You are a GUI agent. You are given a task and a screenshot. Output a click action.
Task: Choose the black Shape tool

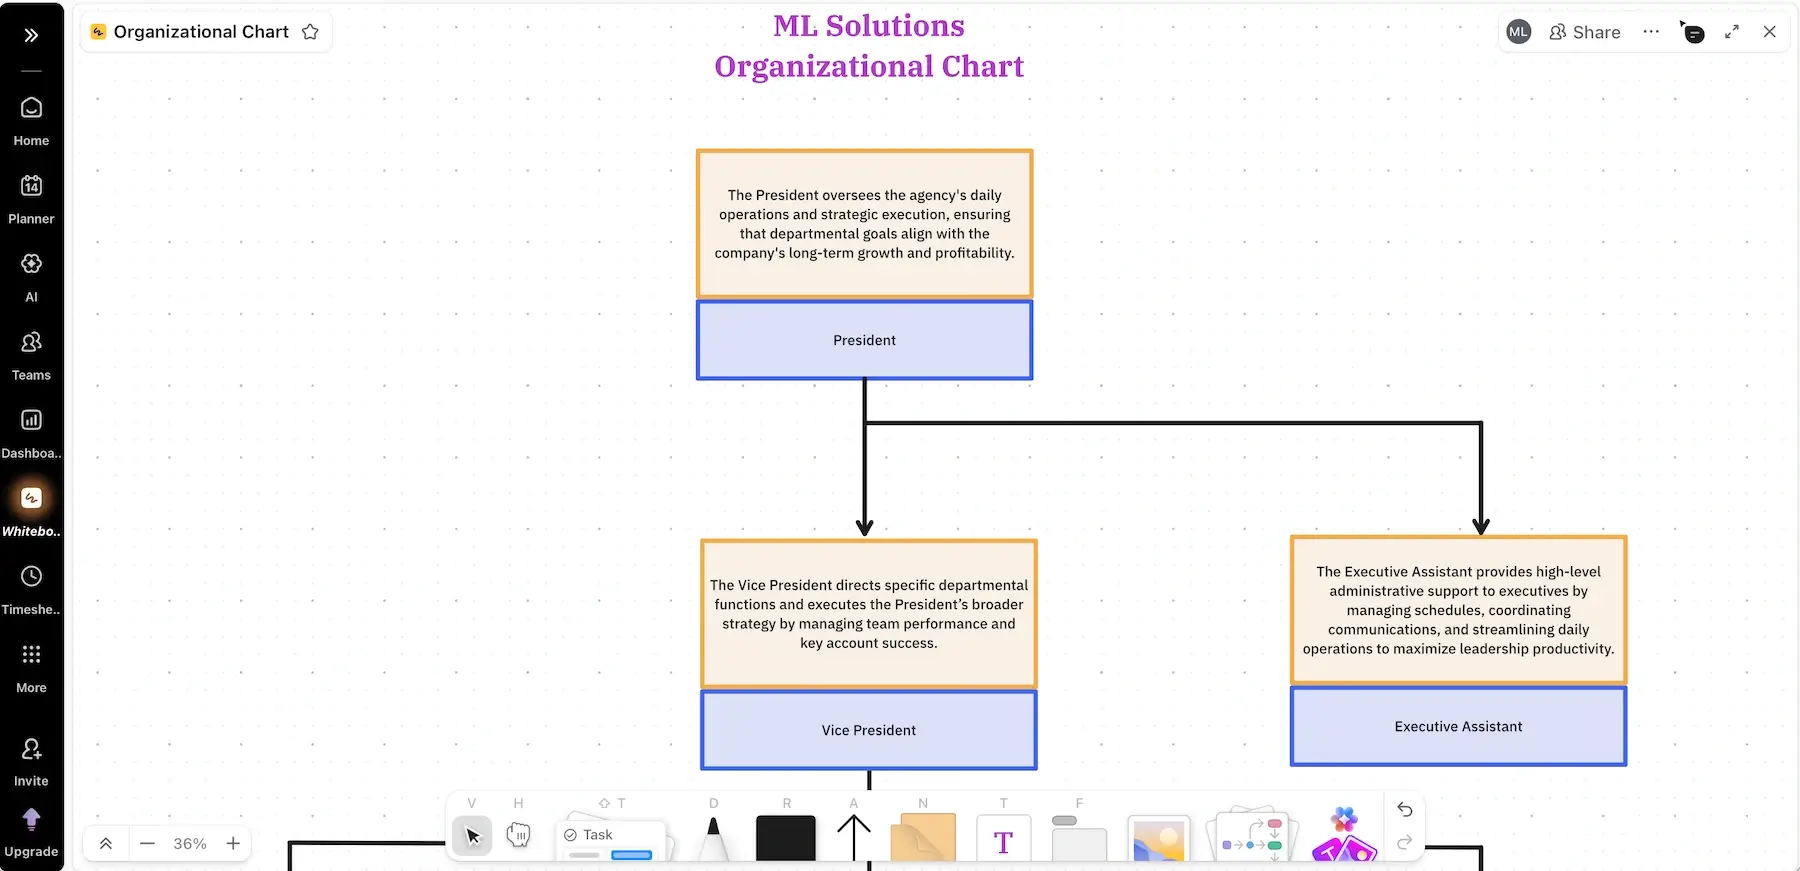click(786, 838)
